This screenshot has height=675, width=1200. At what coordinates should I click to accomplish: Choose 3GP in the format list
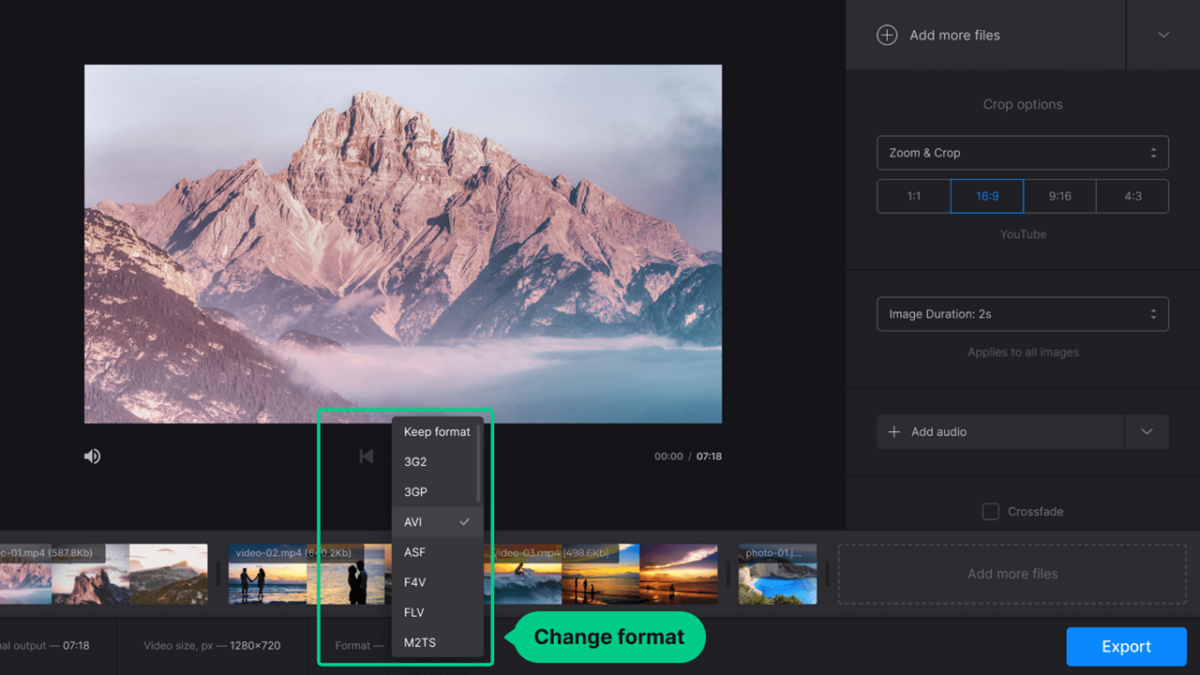point(437,492)
